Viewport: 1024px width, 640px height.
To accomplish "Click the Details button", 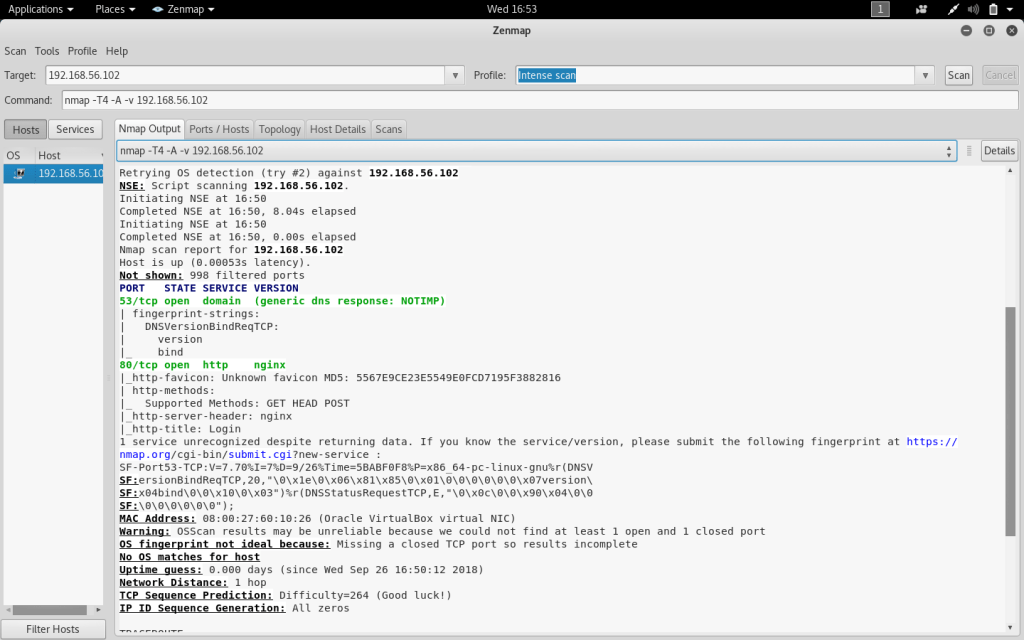I will tap(999, 151).
